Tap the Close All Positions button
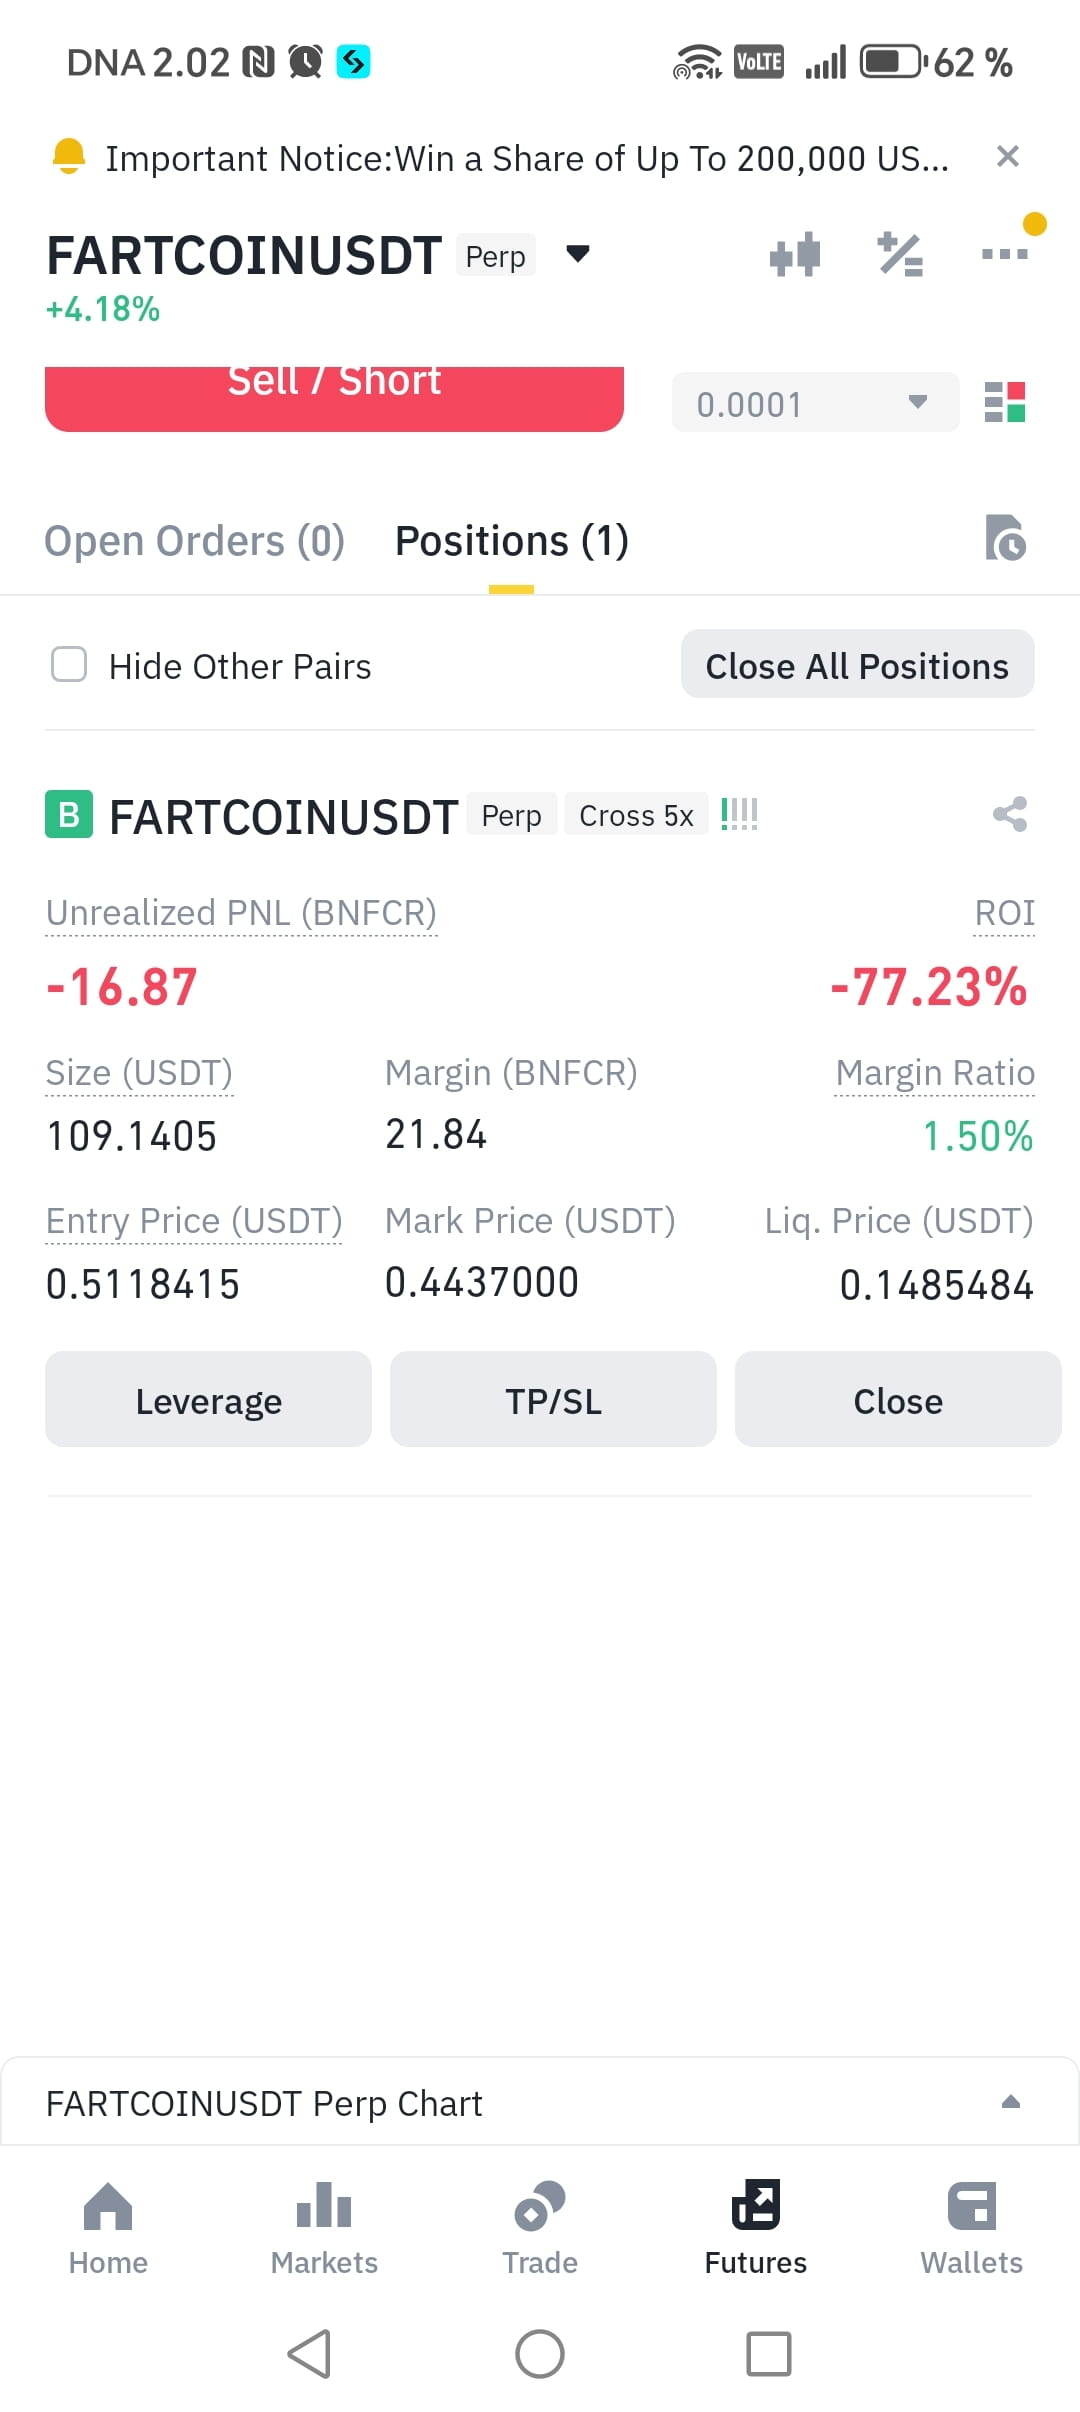 pyautogui.click(x=858, y=664)
